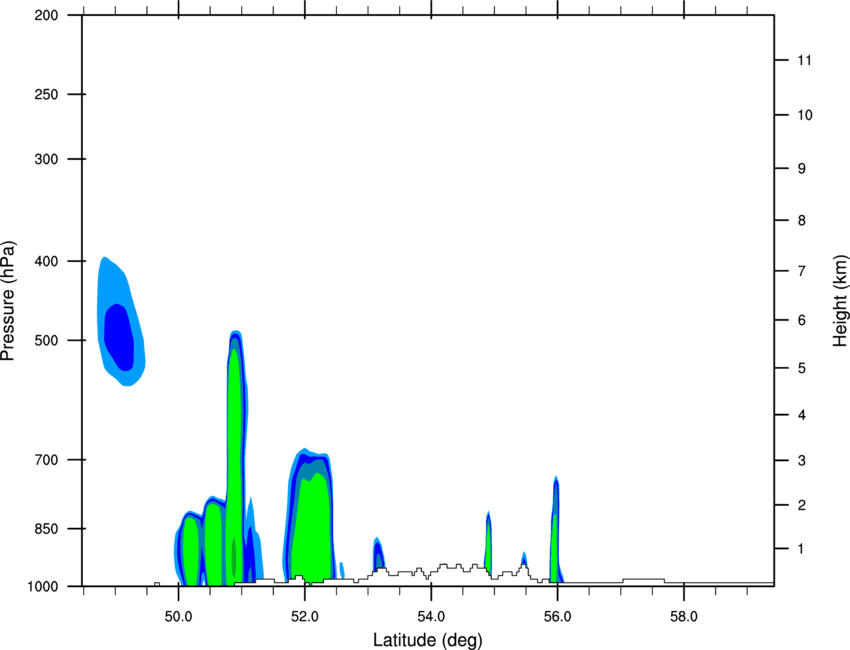Click latitude tick label 58.0
The height and width of the screenshot is (650, 850).
coord(684,617)
